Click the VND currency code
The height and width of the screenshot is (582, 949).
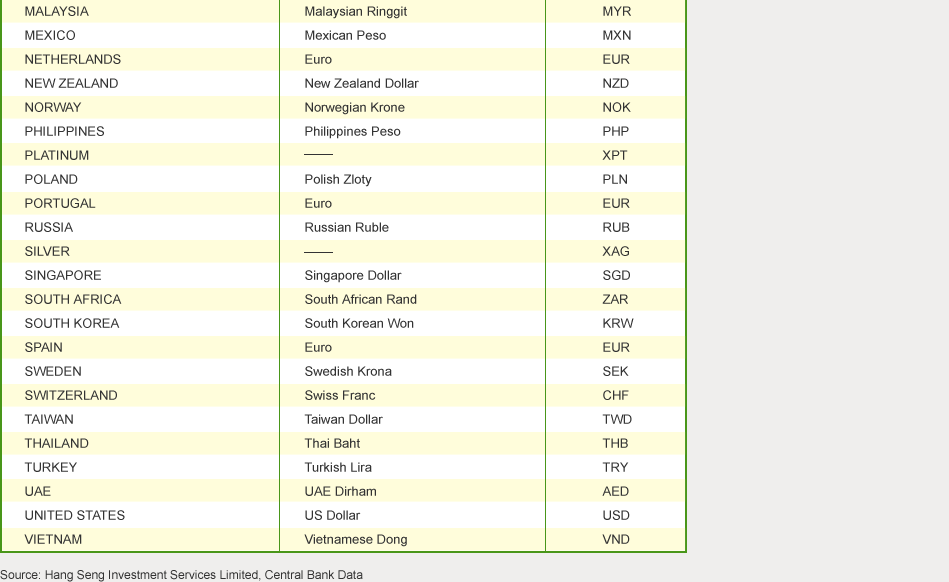(x=616, y=539)
